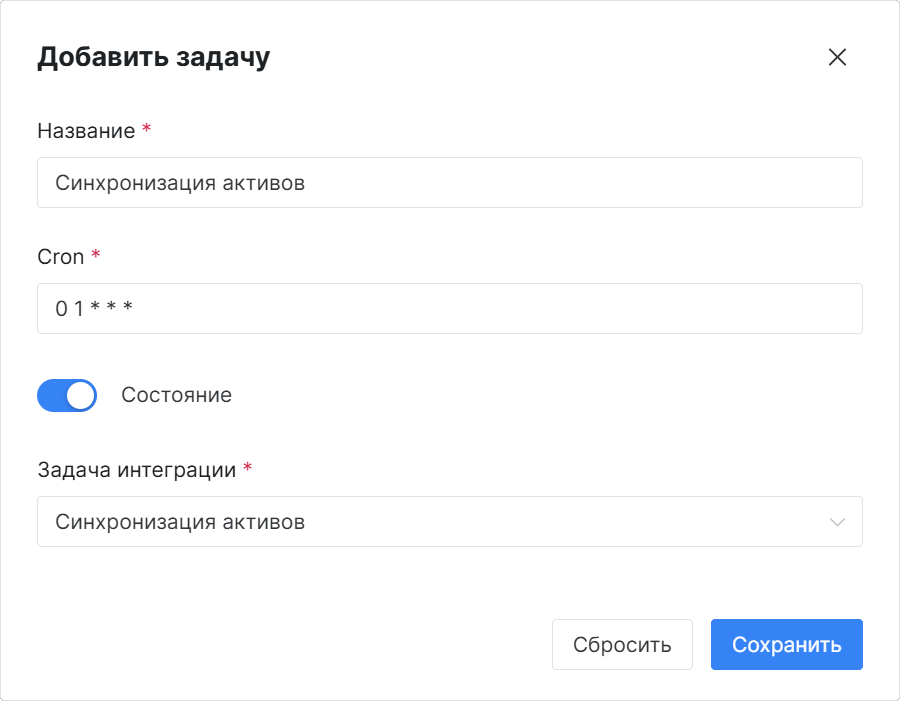Place the cursor in the 0 1 * * * cron value
Viewport: 900px width, 701px height.
pos(94,308)
